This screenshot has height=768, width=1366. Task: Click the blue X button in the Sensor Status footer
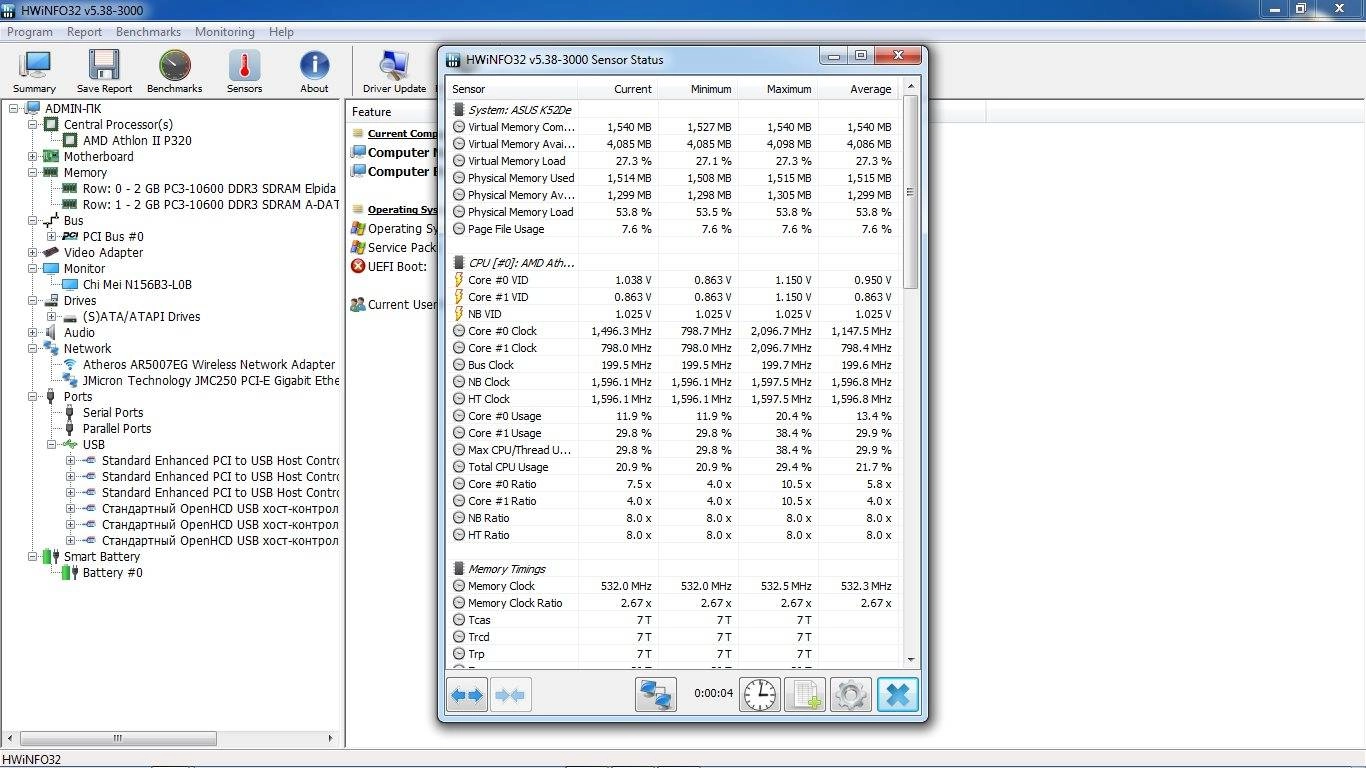click(898, 695)
